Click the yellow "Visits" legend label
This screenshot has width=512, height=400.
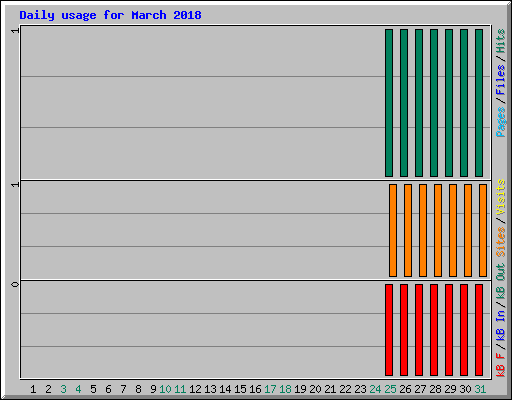[x=500, y=197]
